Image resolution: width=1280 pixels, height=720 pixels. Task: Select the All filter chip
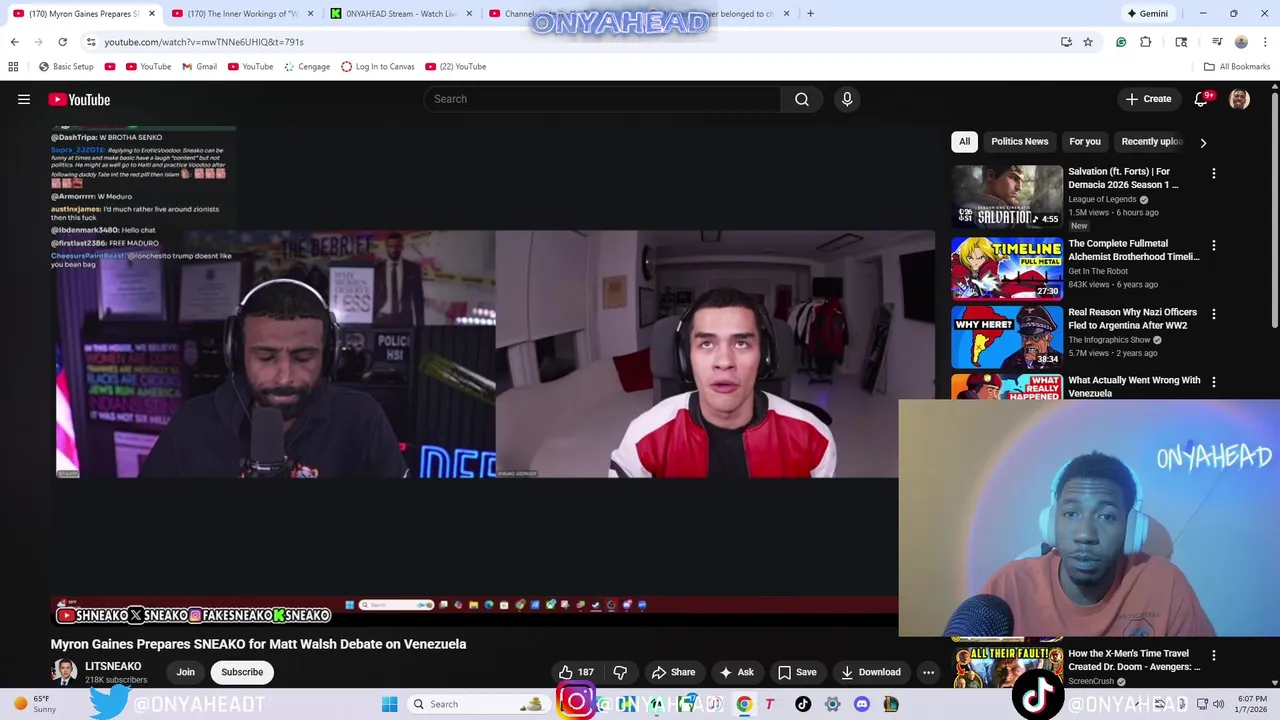[x=964, y=142]
